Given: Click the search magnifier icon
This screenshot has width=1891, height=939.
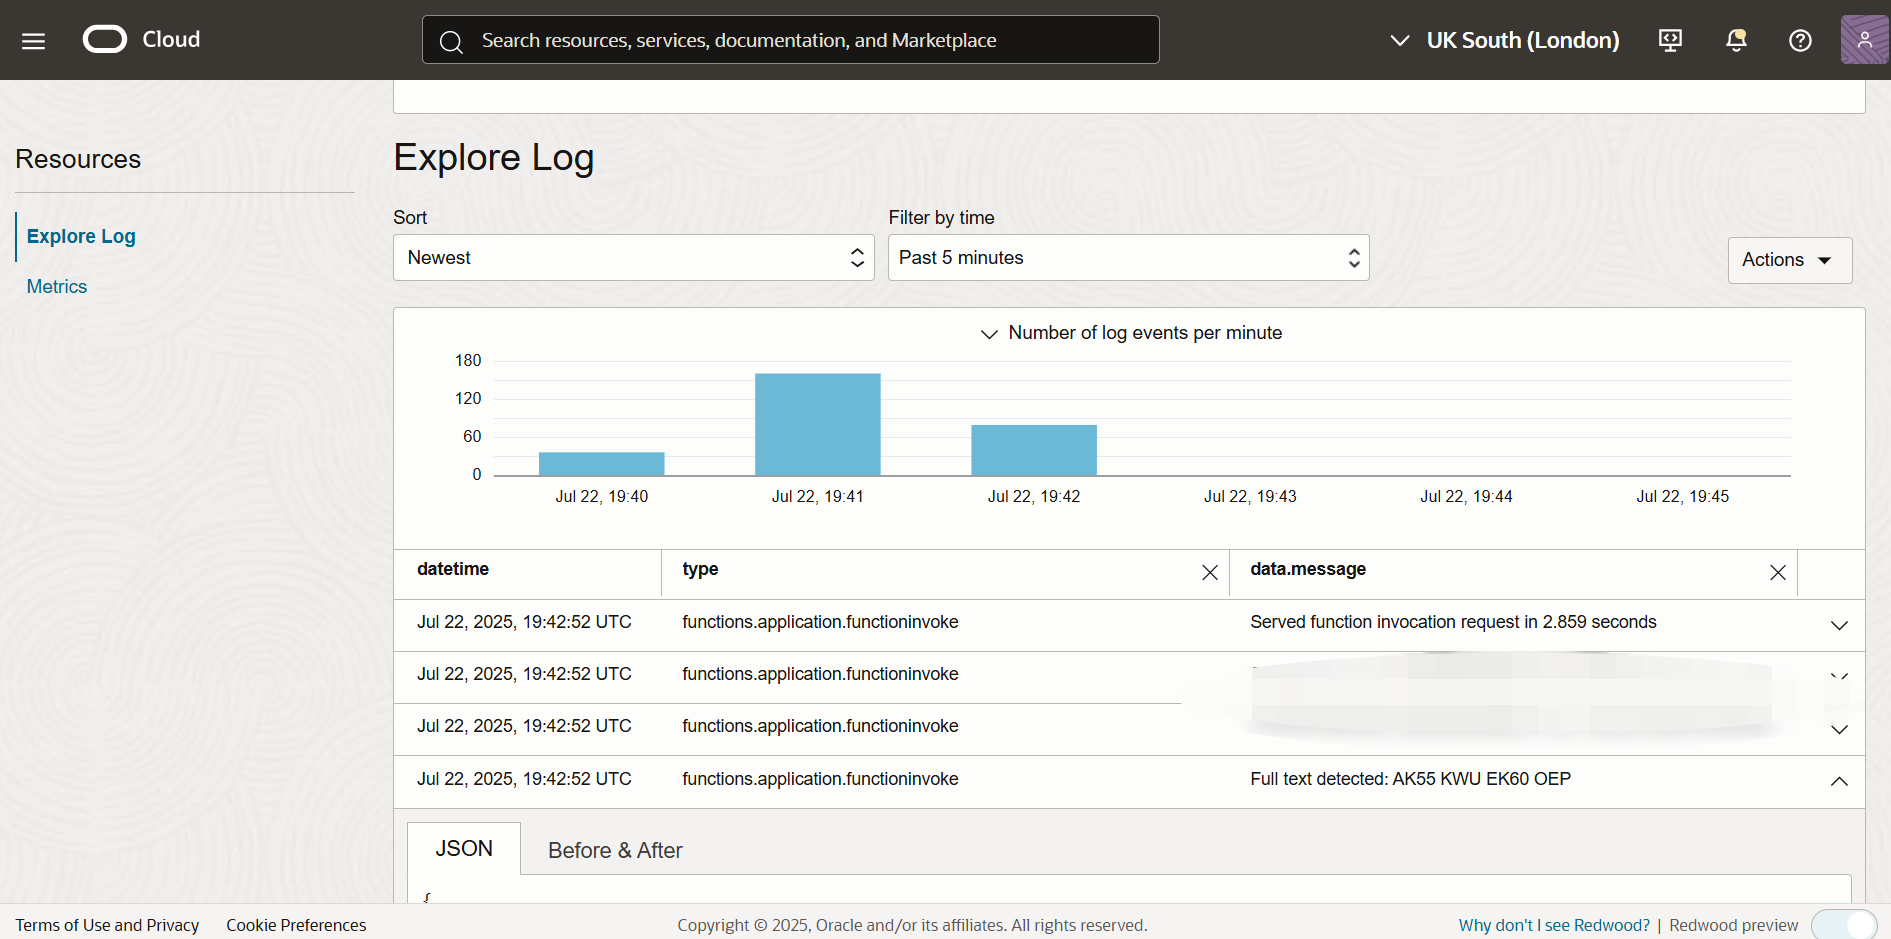Looking at the screenshot, I should point(451,41).
